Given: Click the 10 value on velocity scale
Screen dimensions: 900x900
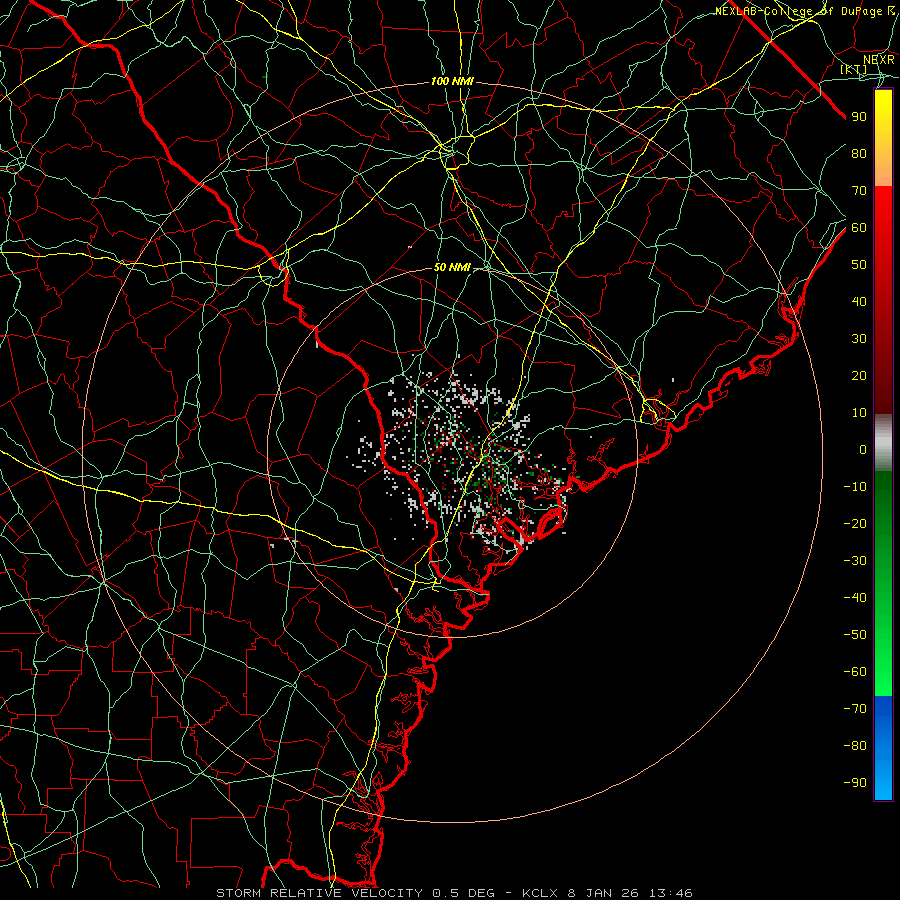Looking at the screenshot, I should pyautogui.click(x=859, y=413).
